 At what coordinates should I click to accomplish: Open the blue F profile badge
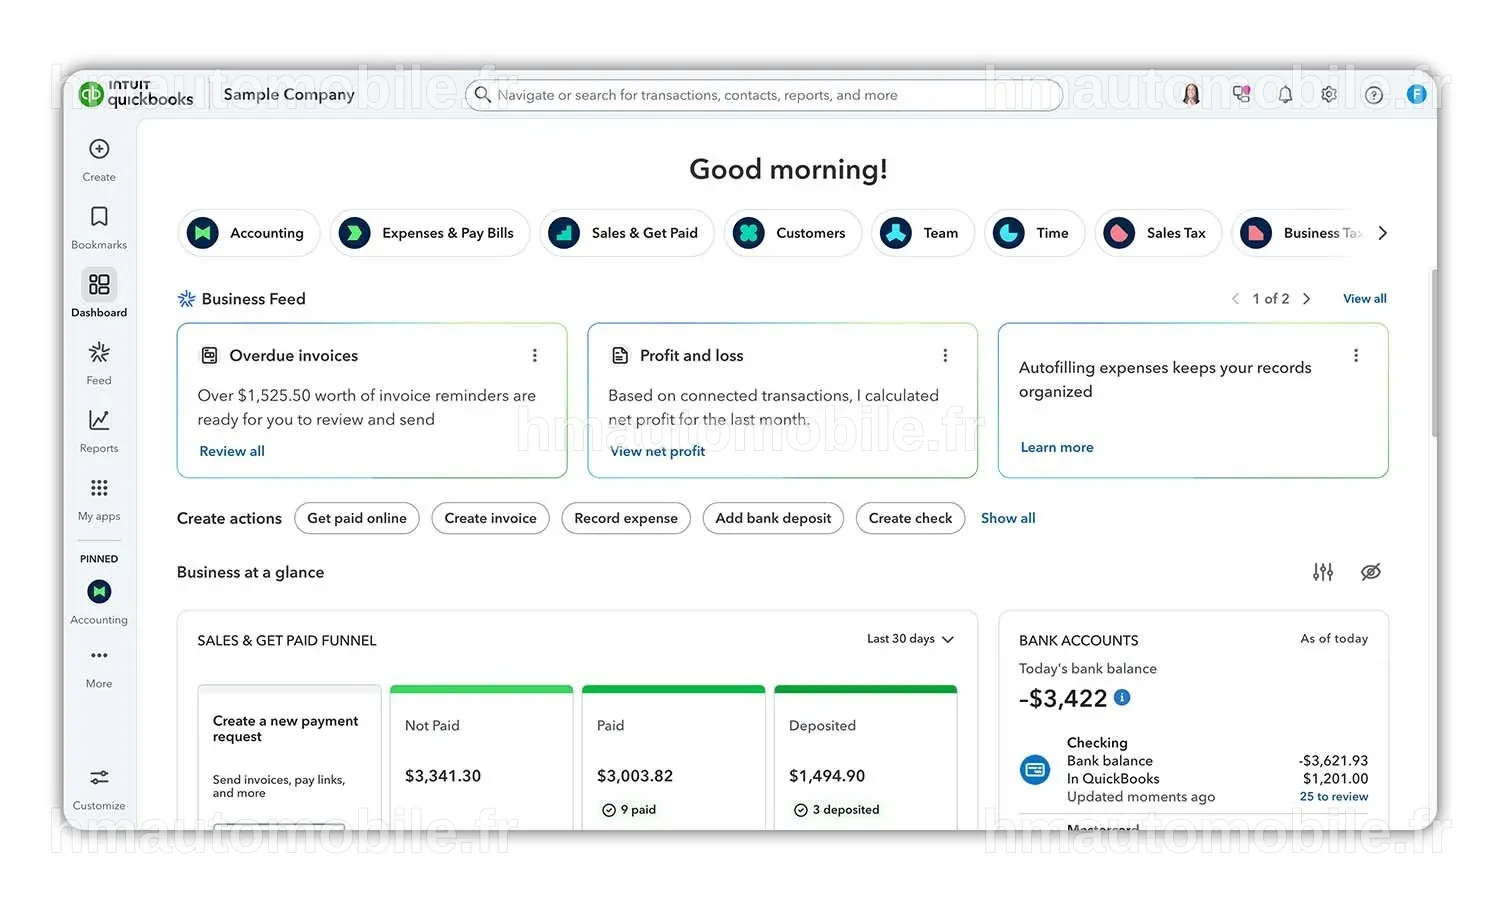[1416, 94]
